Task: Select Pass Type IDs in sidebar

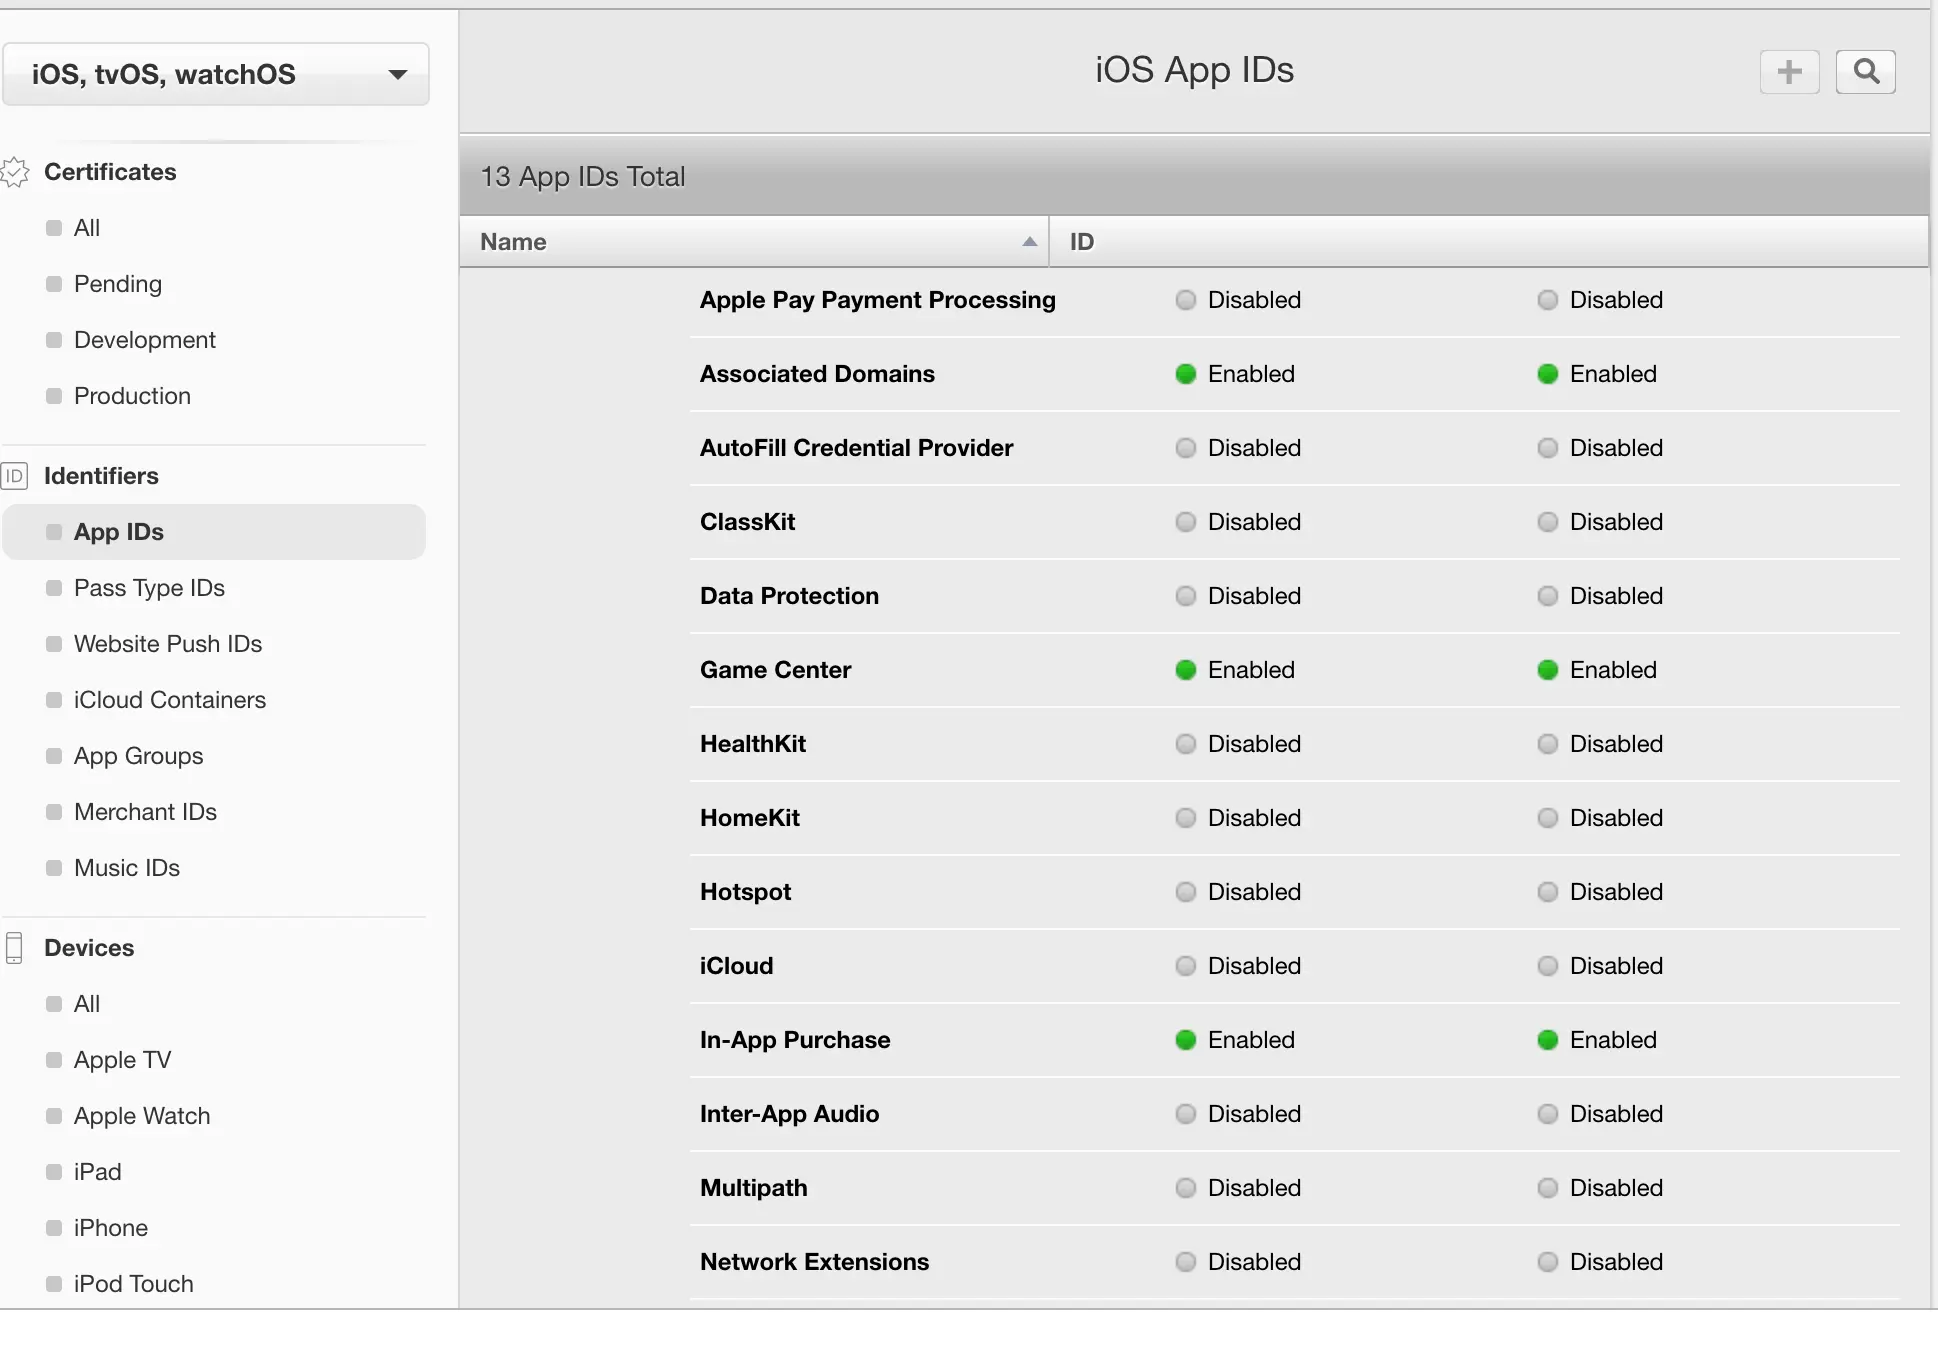Action: pyautogui.click(x=149, y=588)
